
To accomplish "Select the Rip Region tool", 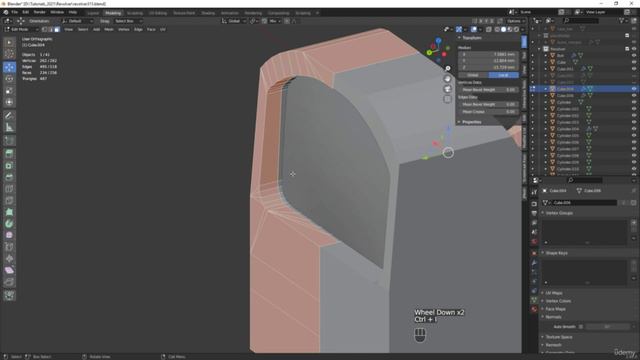I will (9, 282).
